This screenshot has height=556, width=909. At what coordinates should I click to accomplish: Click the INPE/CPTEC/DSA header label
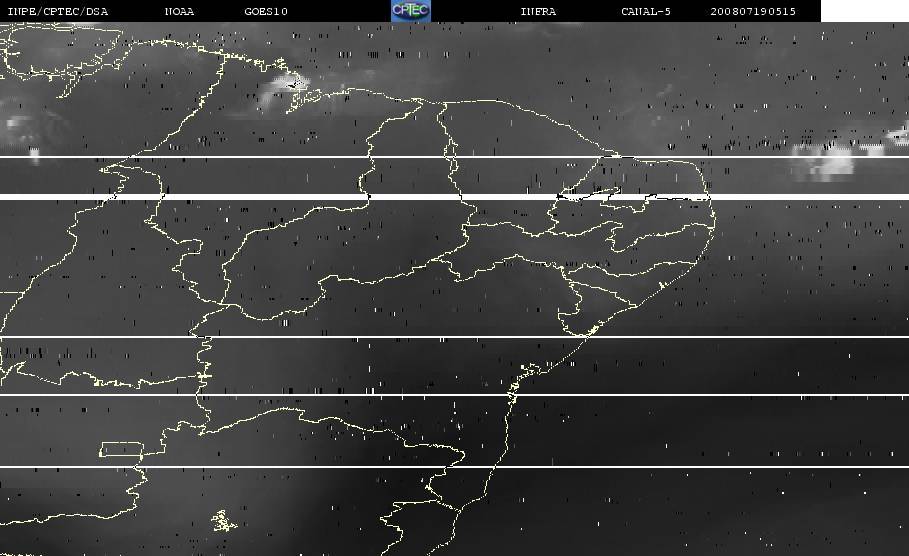tap(58, 12)
